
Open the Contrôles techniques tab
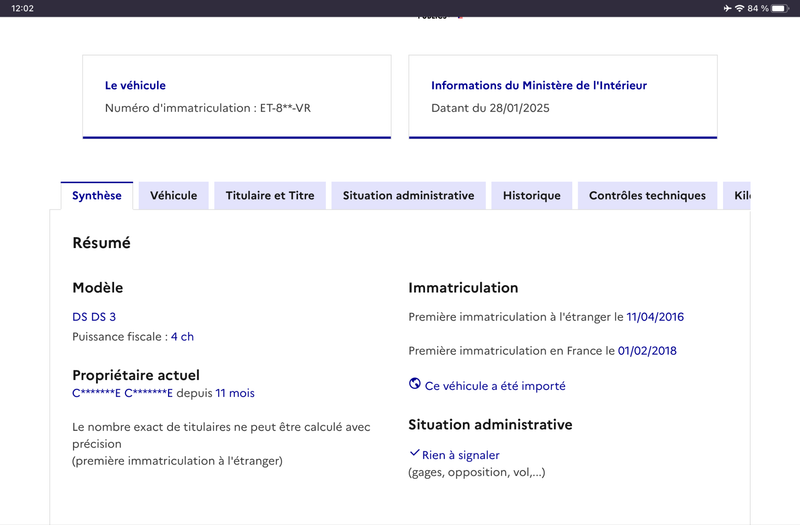point(647,195)
